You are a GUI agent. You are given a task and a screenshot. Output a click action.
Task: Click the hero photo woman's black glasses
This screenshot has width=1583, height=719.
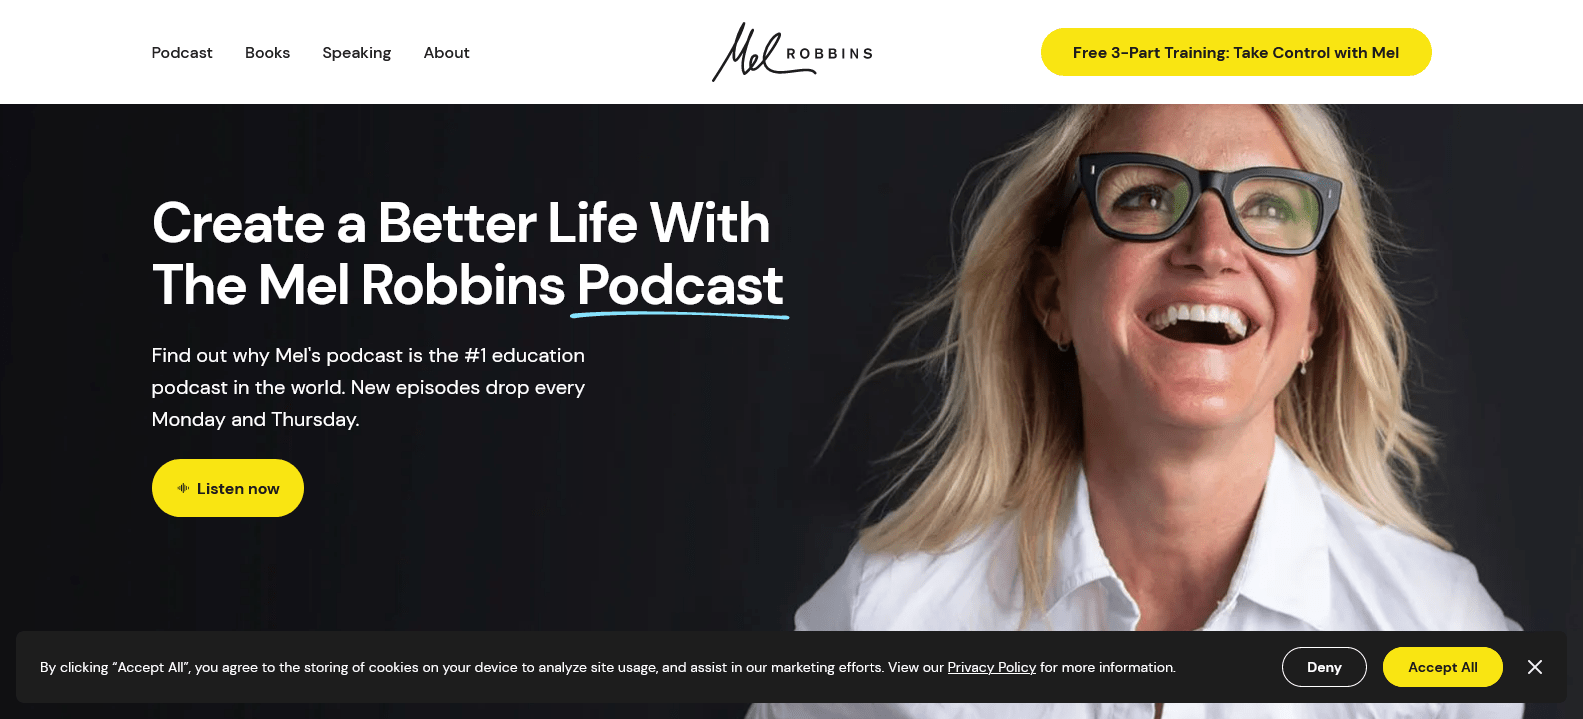1211,202
